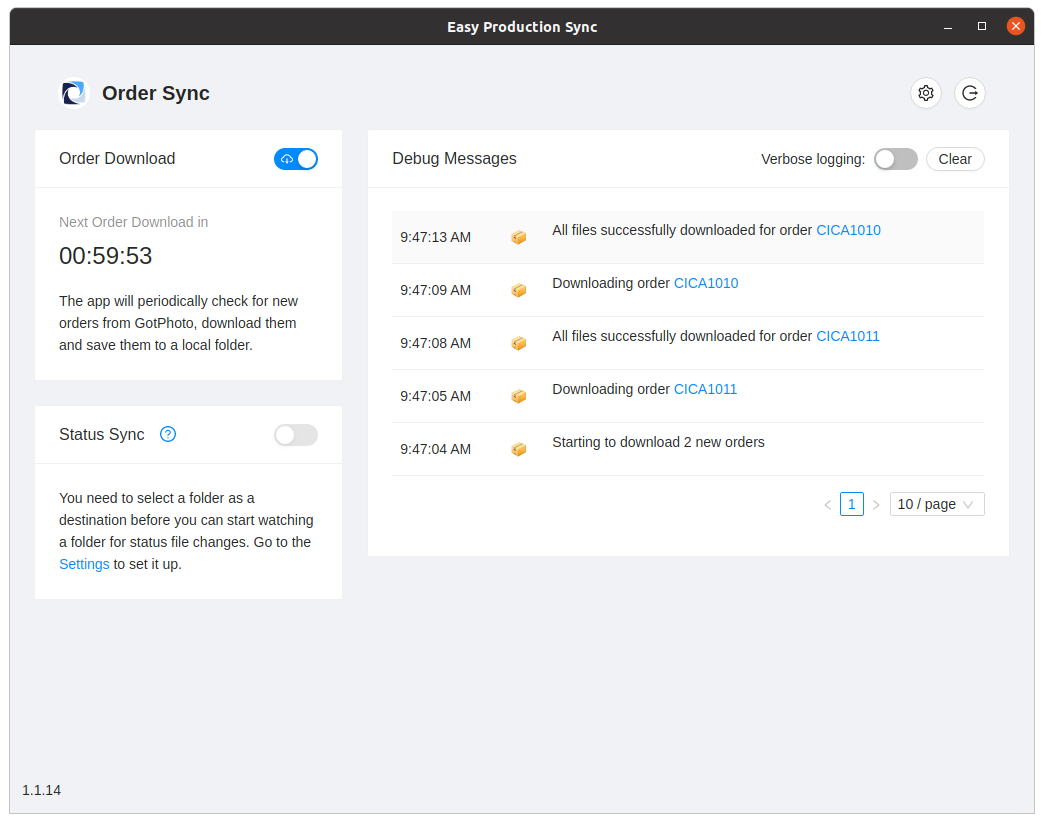
Task: Click the Order Download heading
Action: (x=117, y=158)
